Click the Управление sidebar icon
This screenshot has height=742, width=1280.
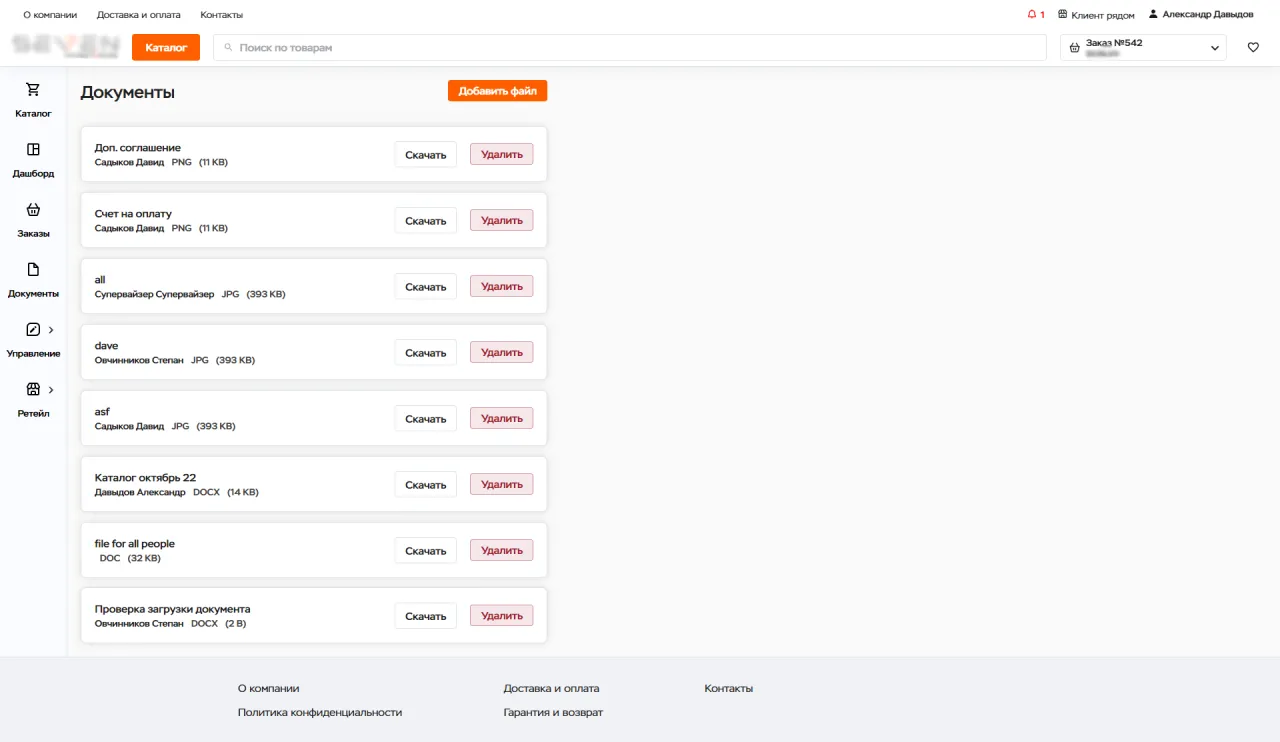tap(33, 330)
